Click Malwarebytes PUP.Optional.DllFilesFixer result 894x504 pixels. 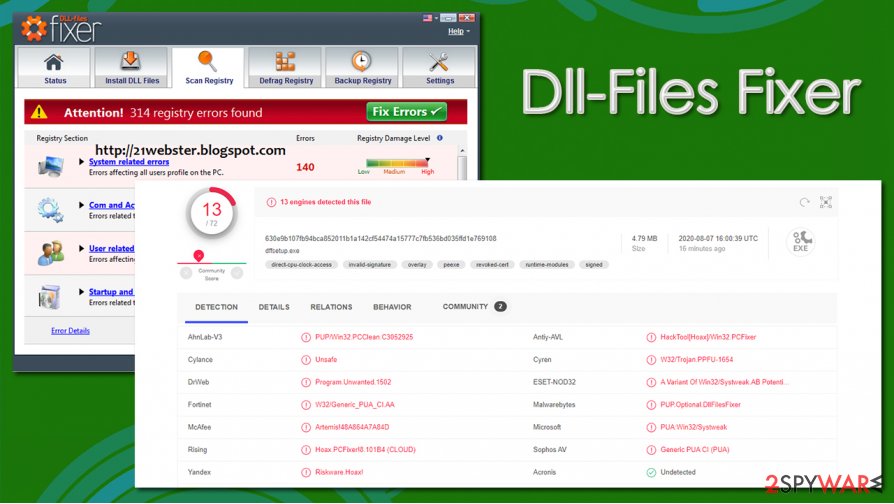tap(700, 405)
